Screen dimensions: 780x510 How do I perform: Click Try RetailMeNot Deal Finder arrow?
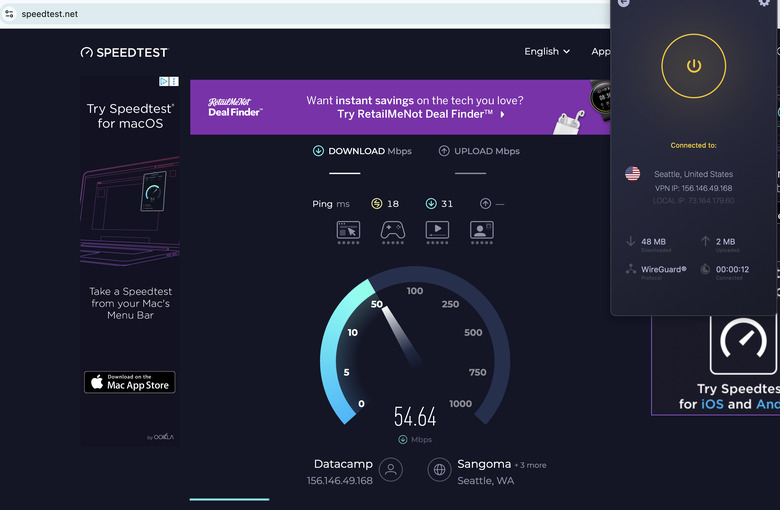coord(502,114)
